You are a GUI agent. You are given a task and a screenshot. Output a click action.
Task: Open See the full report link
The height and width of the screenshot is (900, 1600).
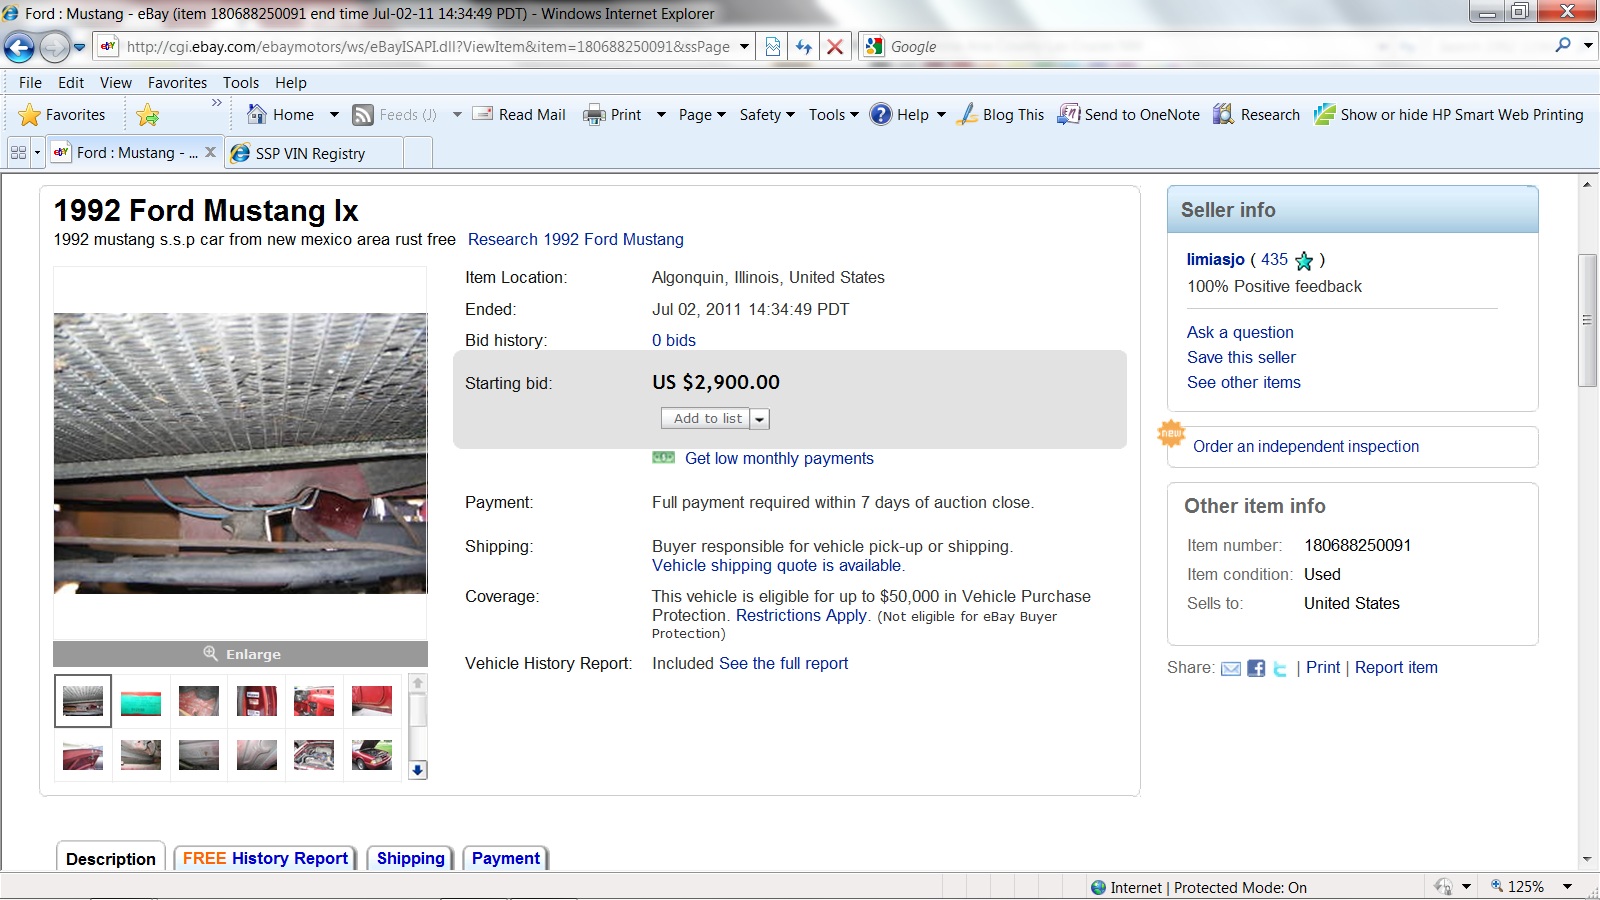[783, 663]
